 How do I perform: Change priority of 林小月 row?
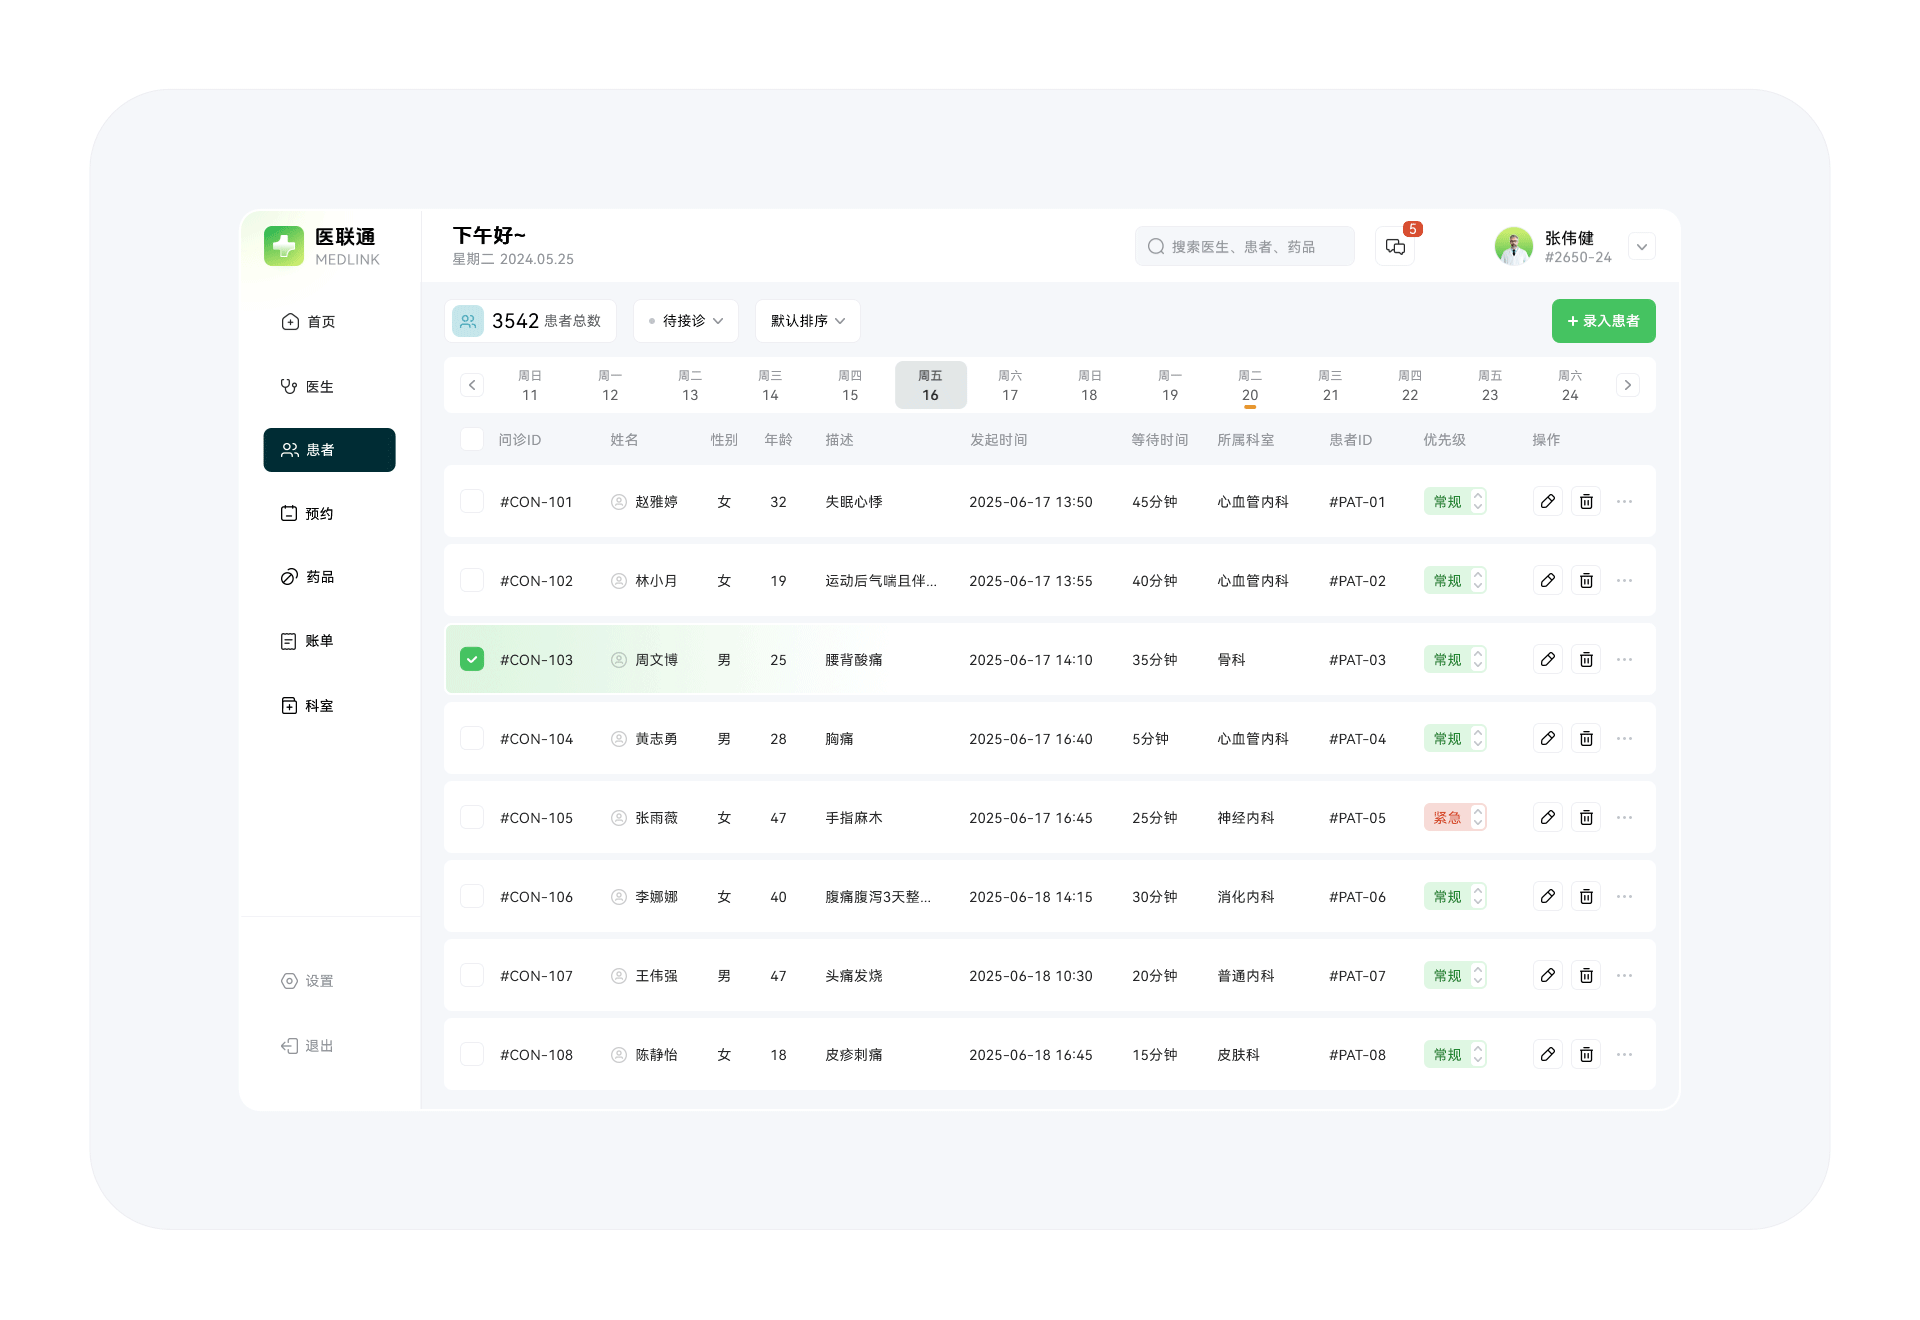pos(1455,580)
